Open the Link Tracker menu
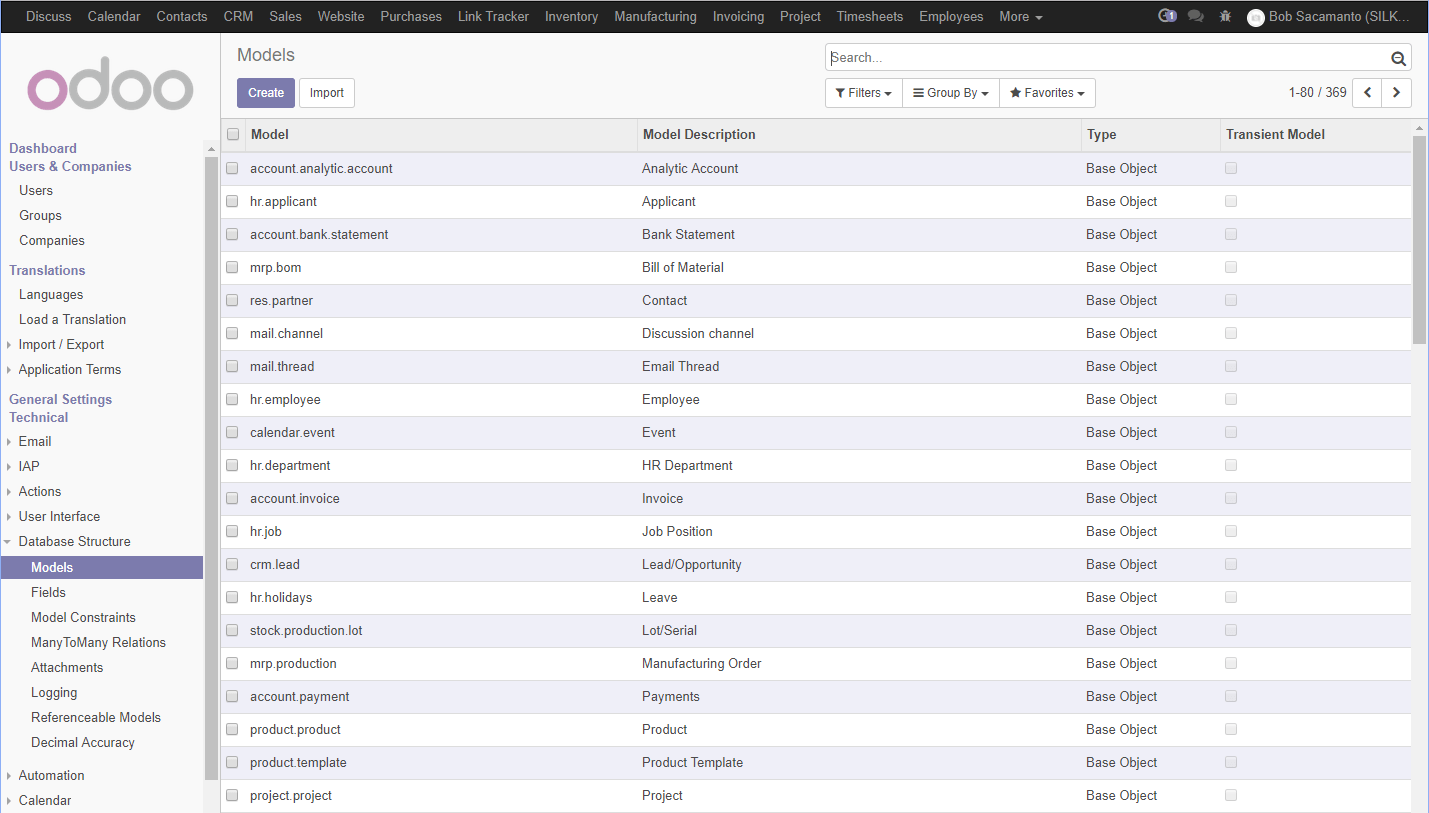Viewport: 1429px width, 813px height. pos(493,16)
